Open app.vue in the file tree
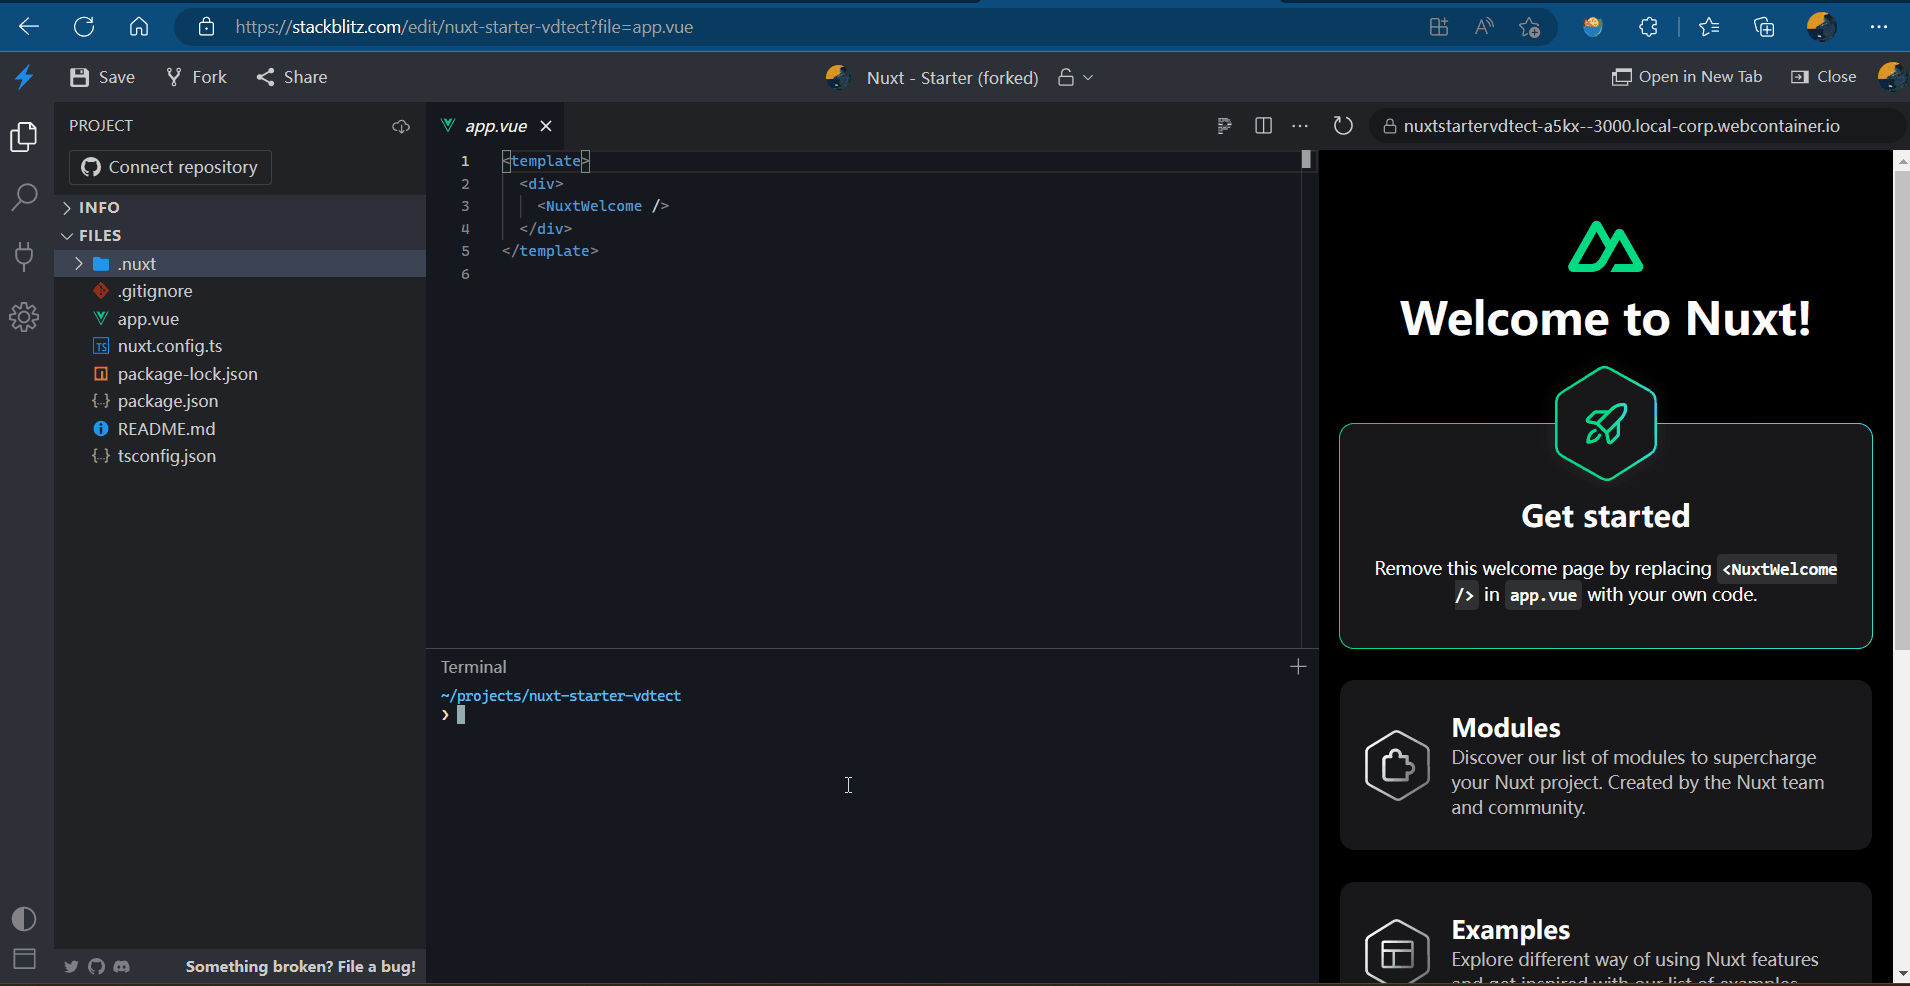Screen dimensions: 1910x986 (x=240, y=319)
